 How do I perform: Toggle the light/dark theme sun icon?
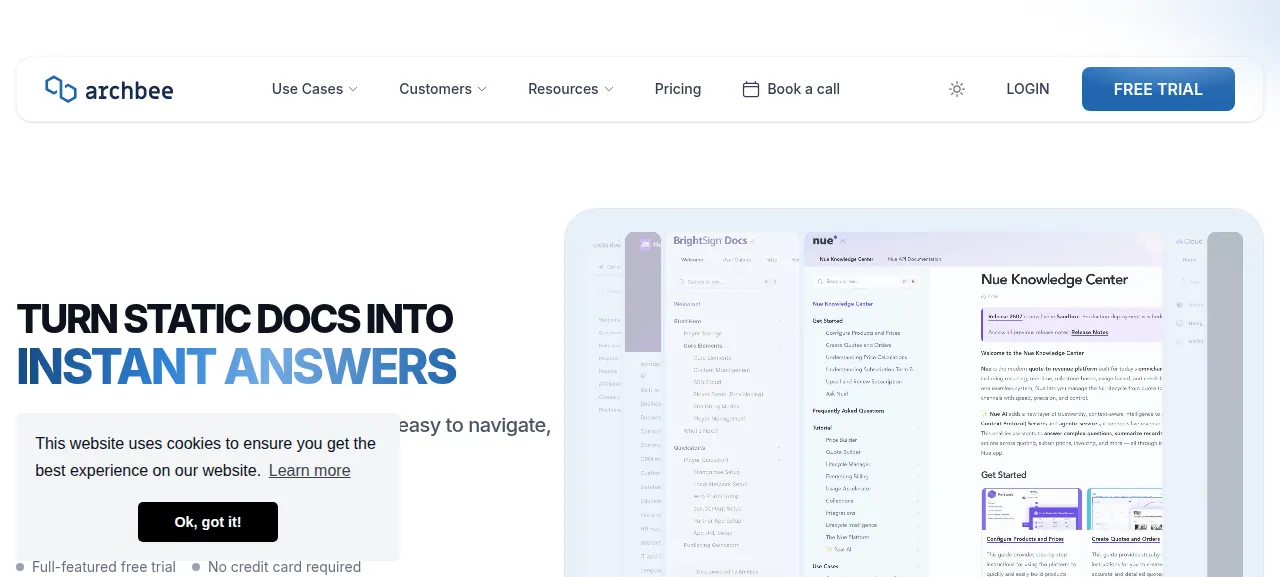957,89
